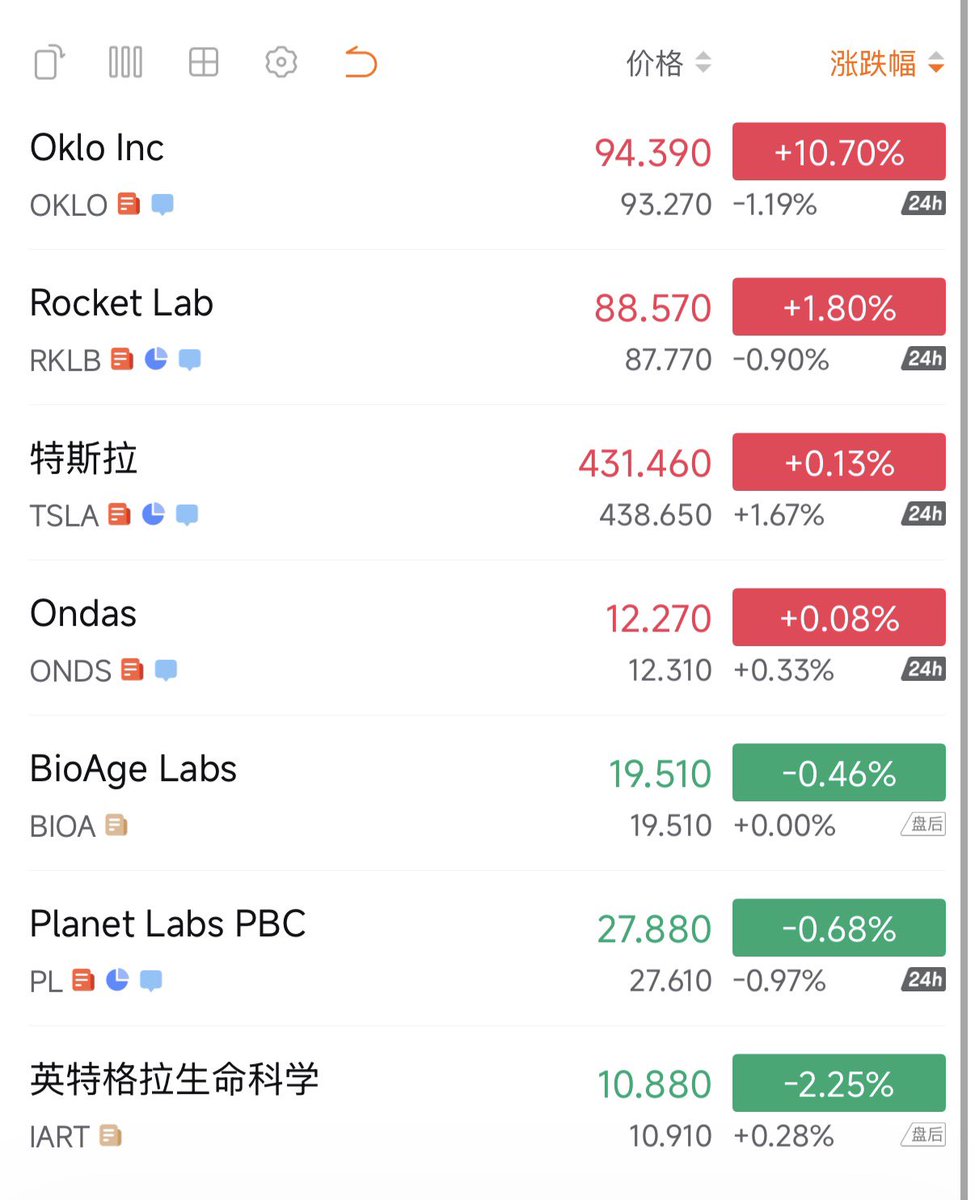Open the comment bubble icon next to ONDS
The height and width of the screenshot is (1200, 975).
166,669
